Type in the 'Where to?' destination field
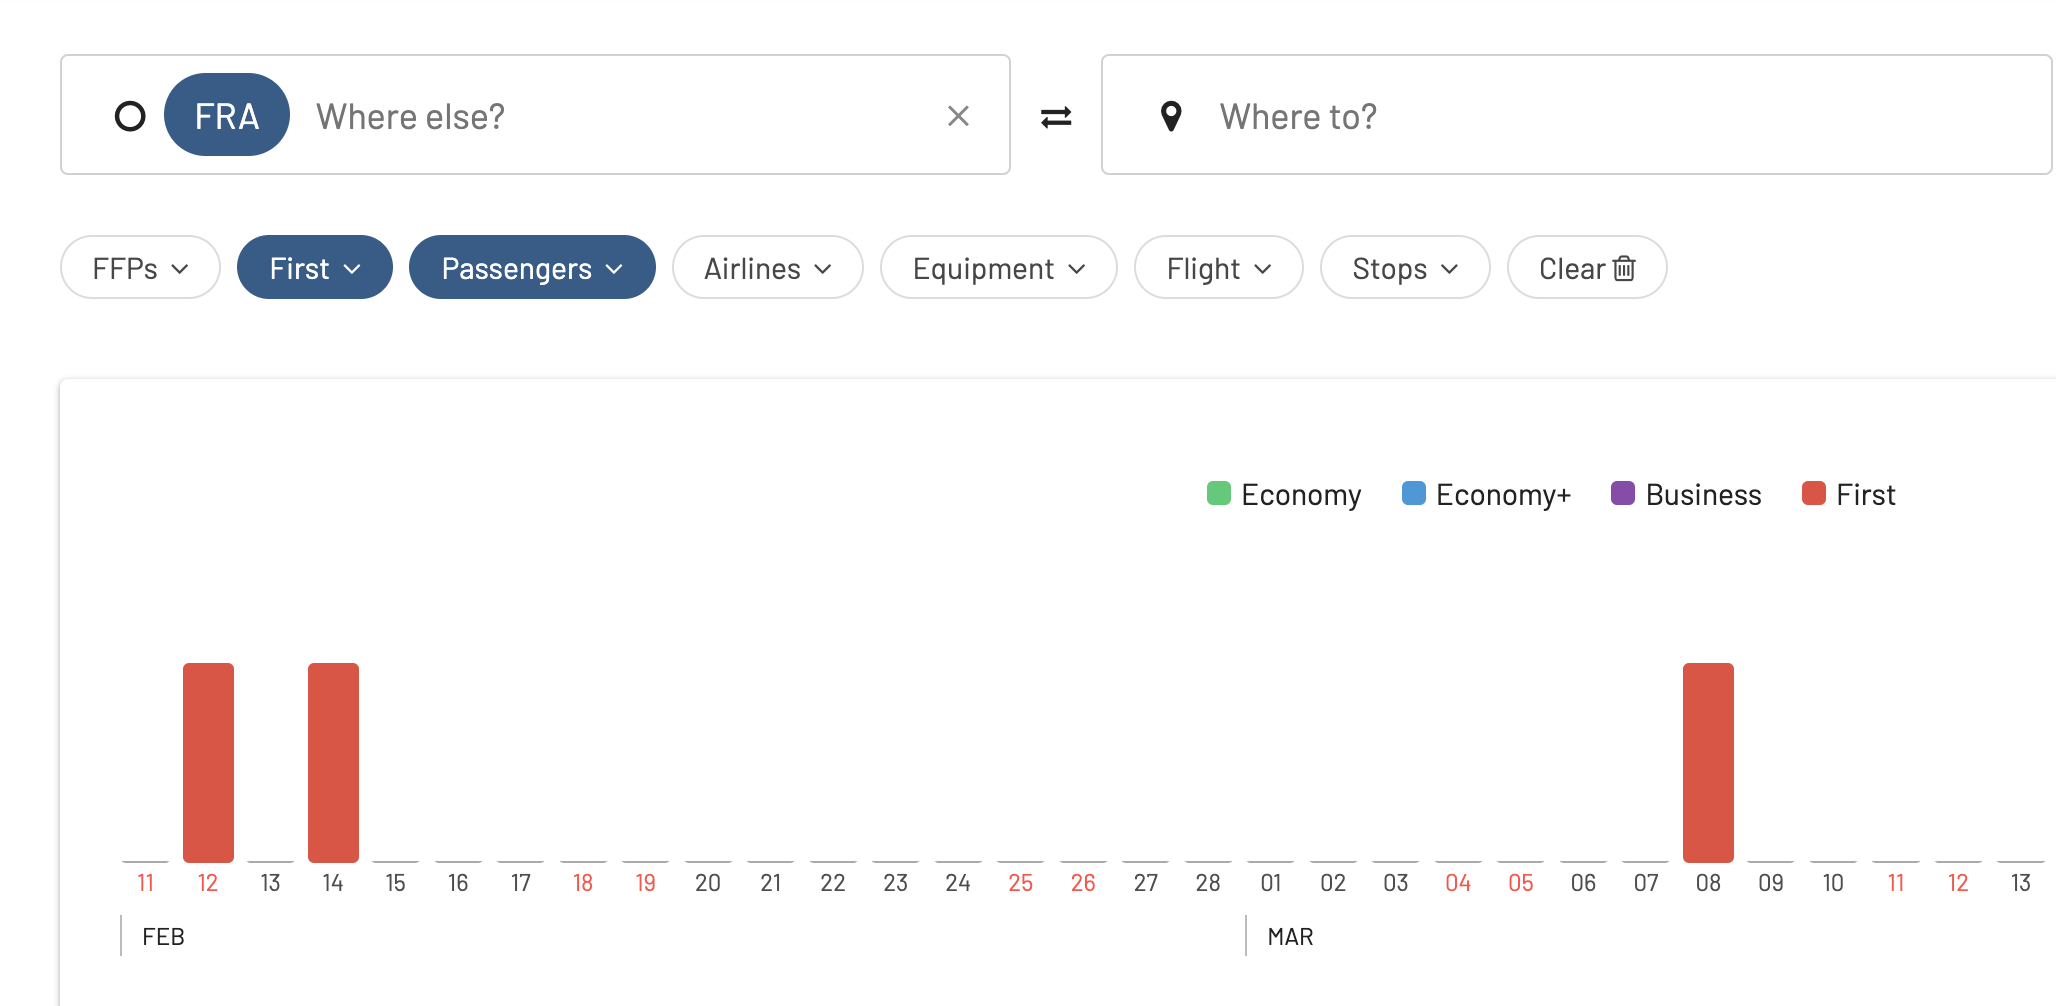Screen dimensions: 2056x1006 (1600, 116)
